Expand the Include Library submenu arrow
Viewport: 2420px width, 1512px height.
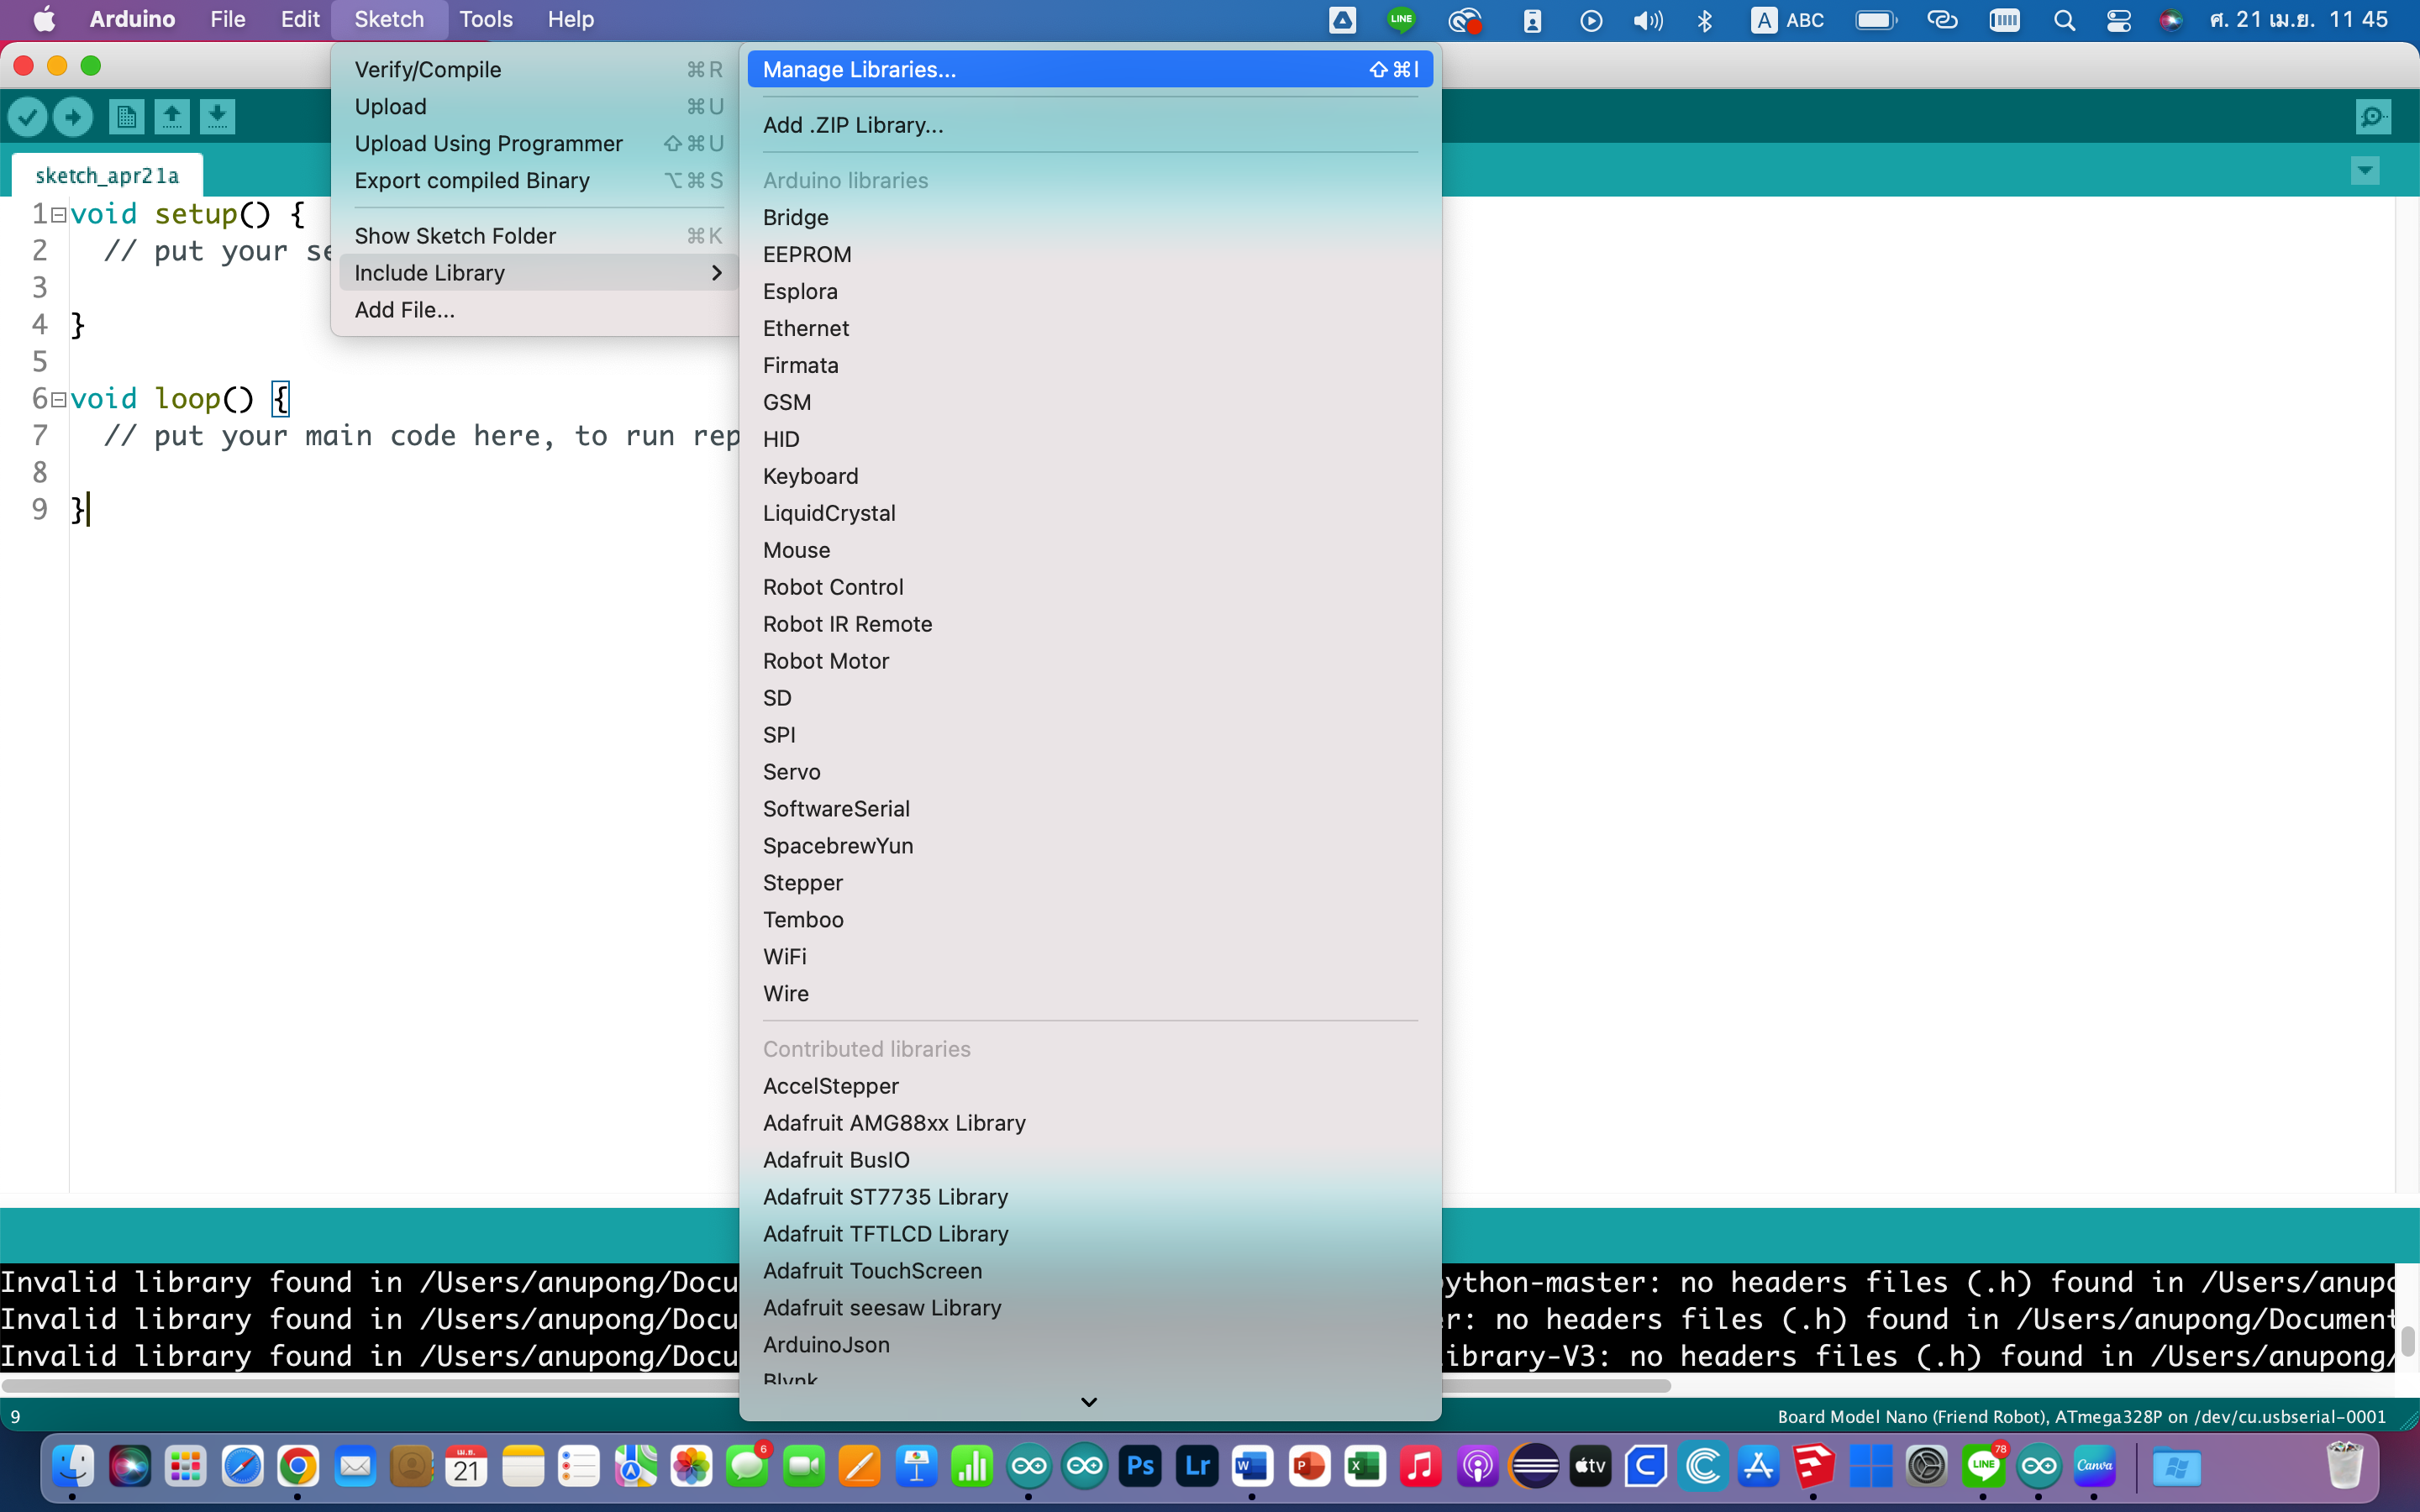pyautogui.click(x=716, y=273)
